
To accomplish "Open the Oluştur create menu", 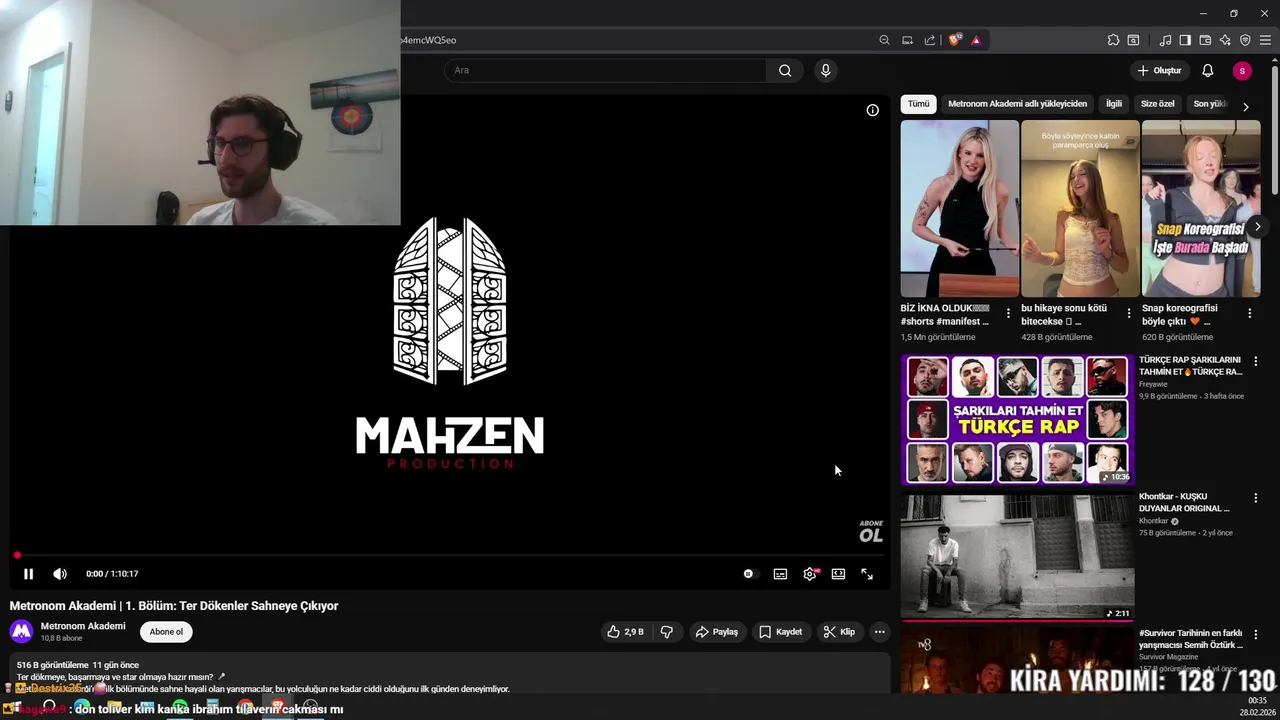I will click(1160, 70).
